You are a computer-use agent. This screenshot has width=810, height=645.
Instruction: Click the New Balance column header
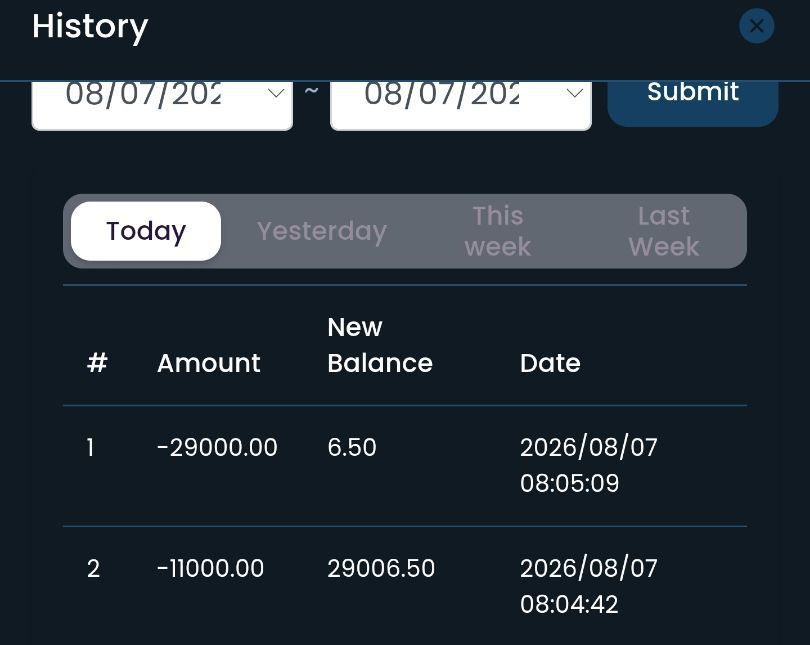[x=380, y=345]
